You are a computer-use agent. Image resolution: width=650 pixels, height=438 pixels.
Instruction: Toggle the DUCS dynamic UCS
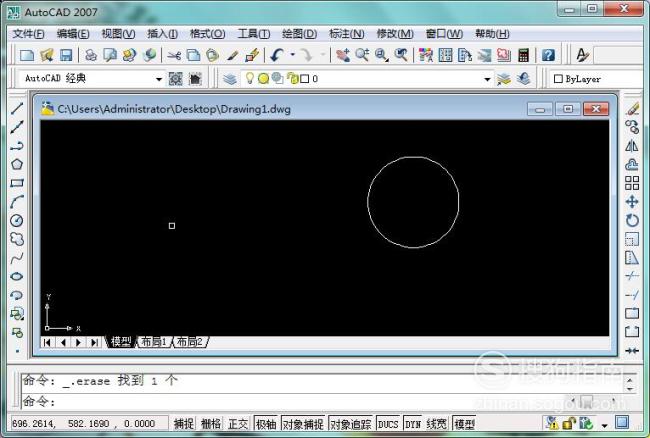pyautogui.click(x=388, y=423)
